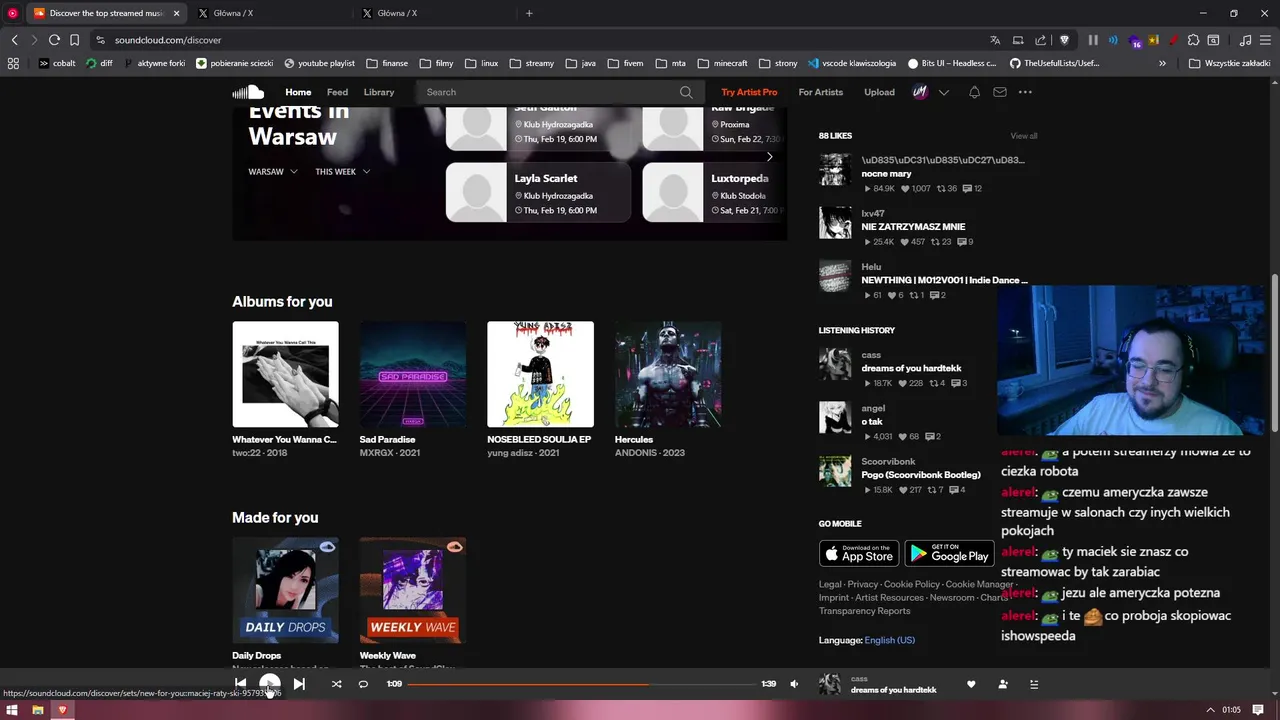The image size is (1280, 720).
Task: Open Pogo (Scoorvibonk Bootleg) track
Action: coord(921,475)
